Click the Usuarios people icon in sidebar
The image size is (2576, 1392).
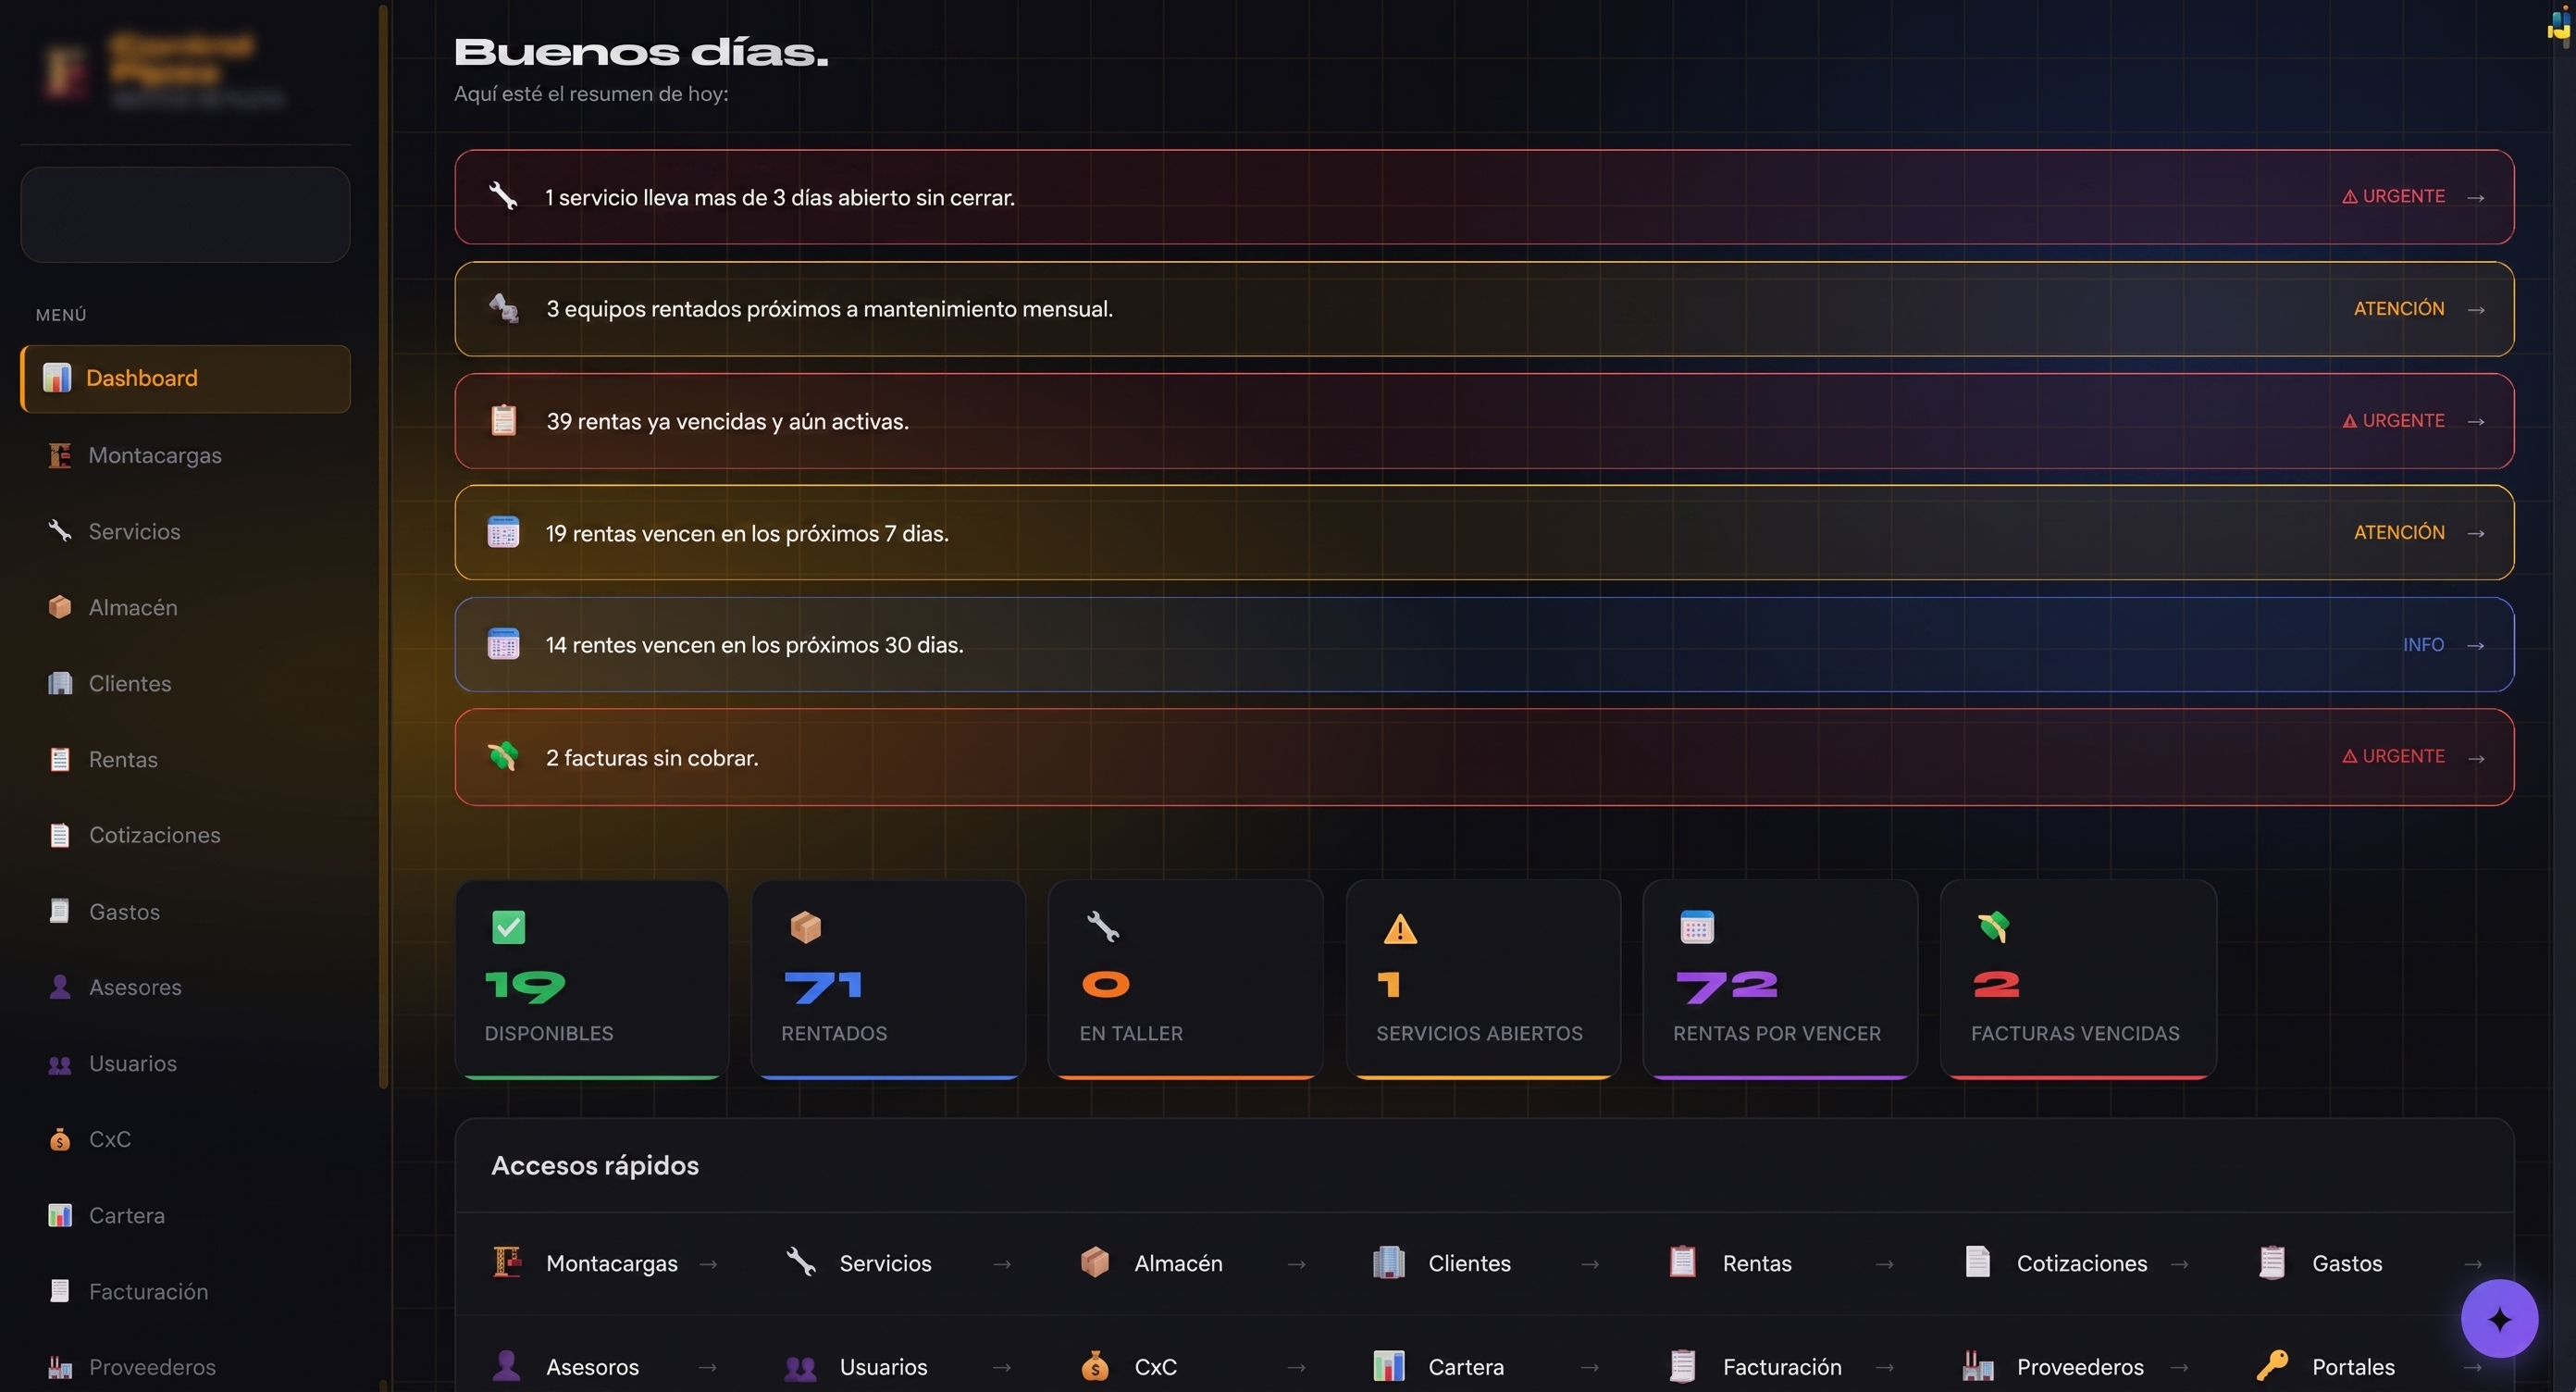click(x=60, y=1063)
